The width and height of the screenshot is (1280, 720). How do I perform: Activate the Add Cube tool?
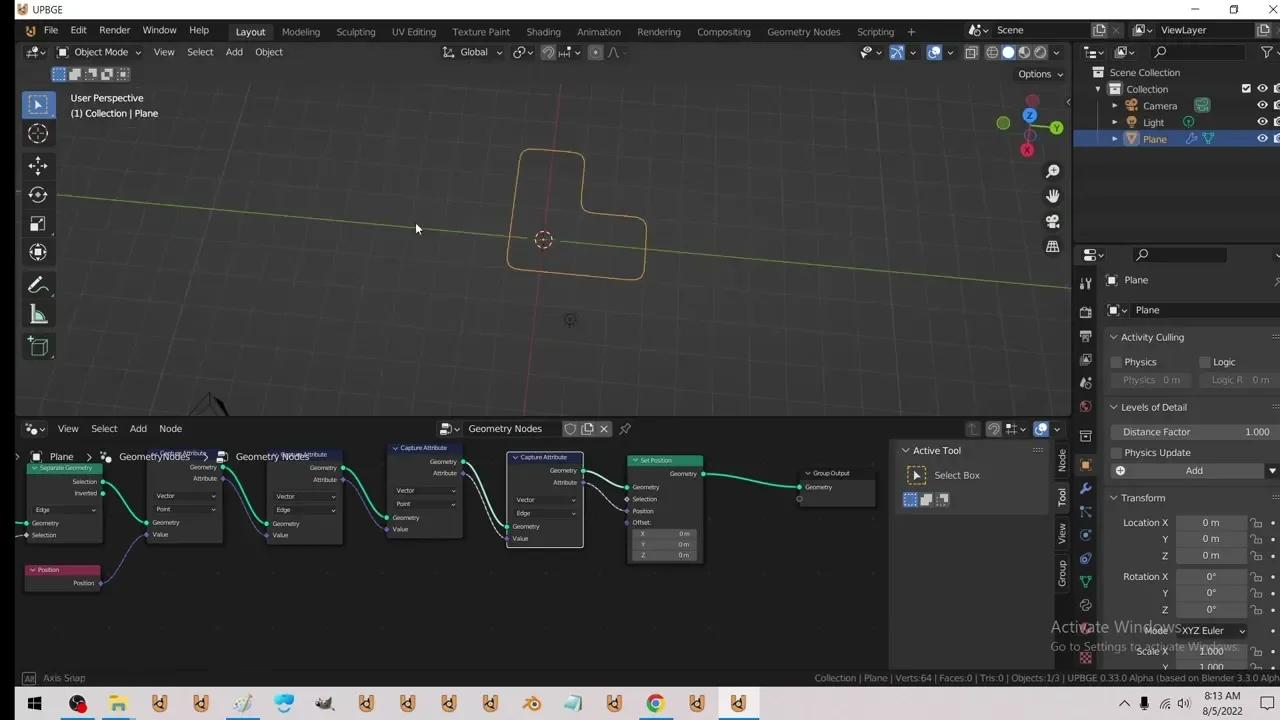[38, 346]
